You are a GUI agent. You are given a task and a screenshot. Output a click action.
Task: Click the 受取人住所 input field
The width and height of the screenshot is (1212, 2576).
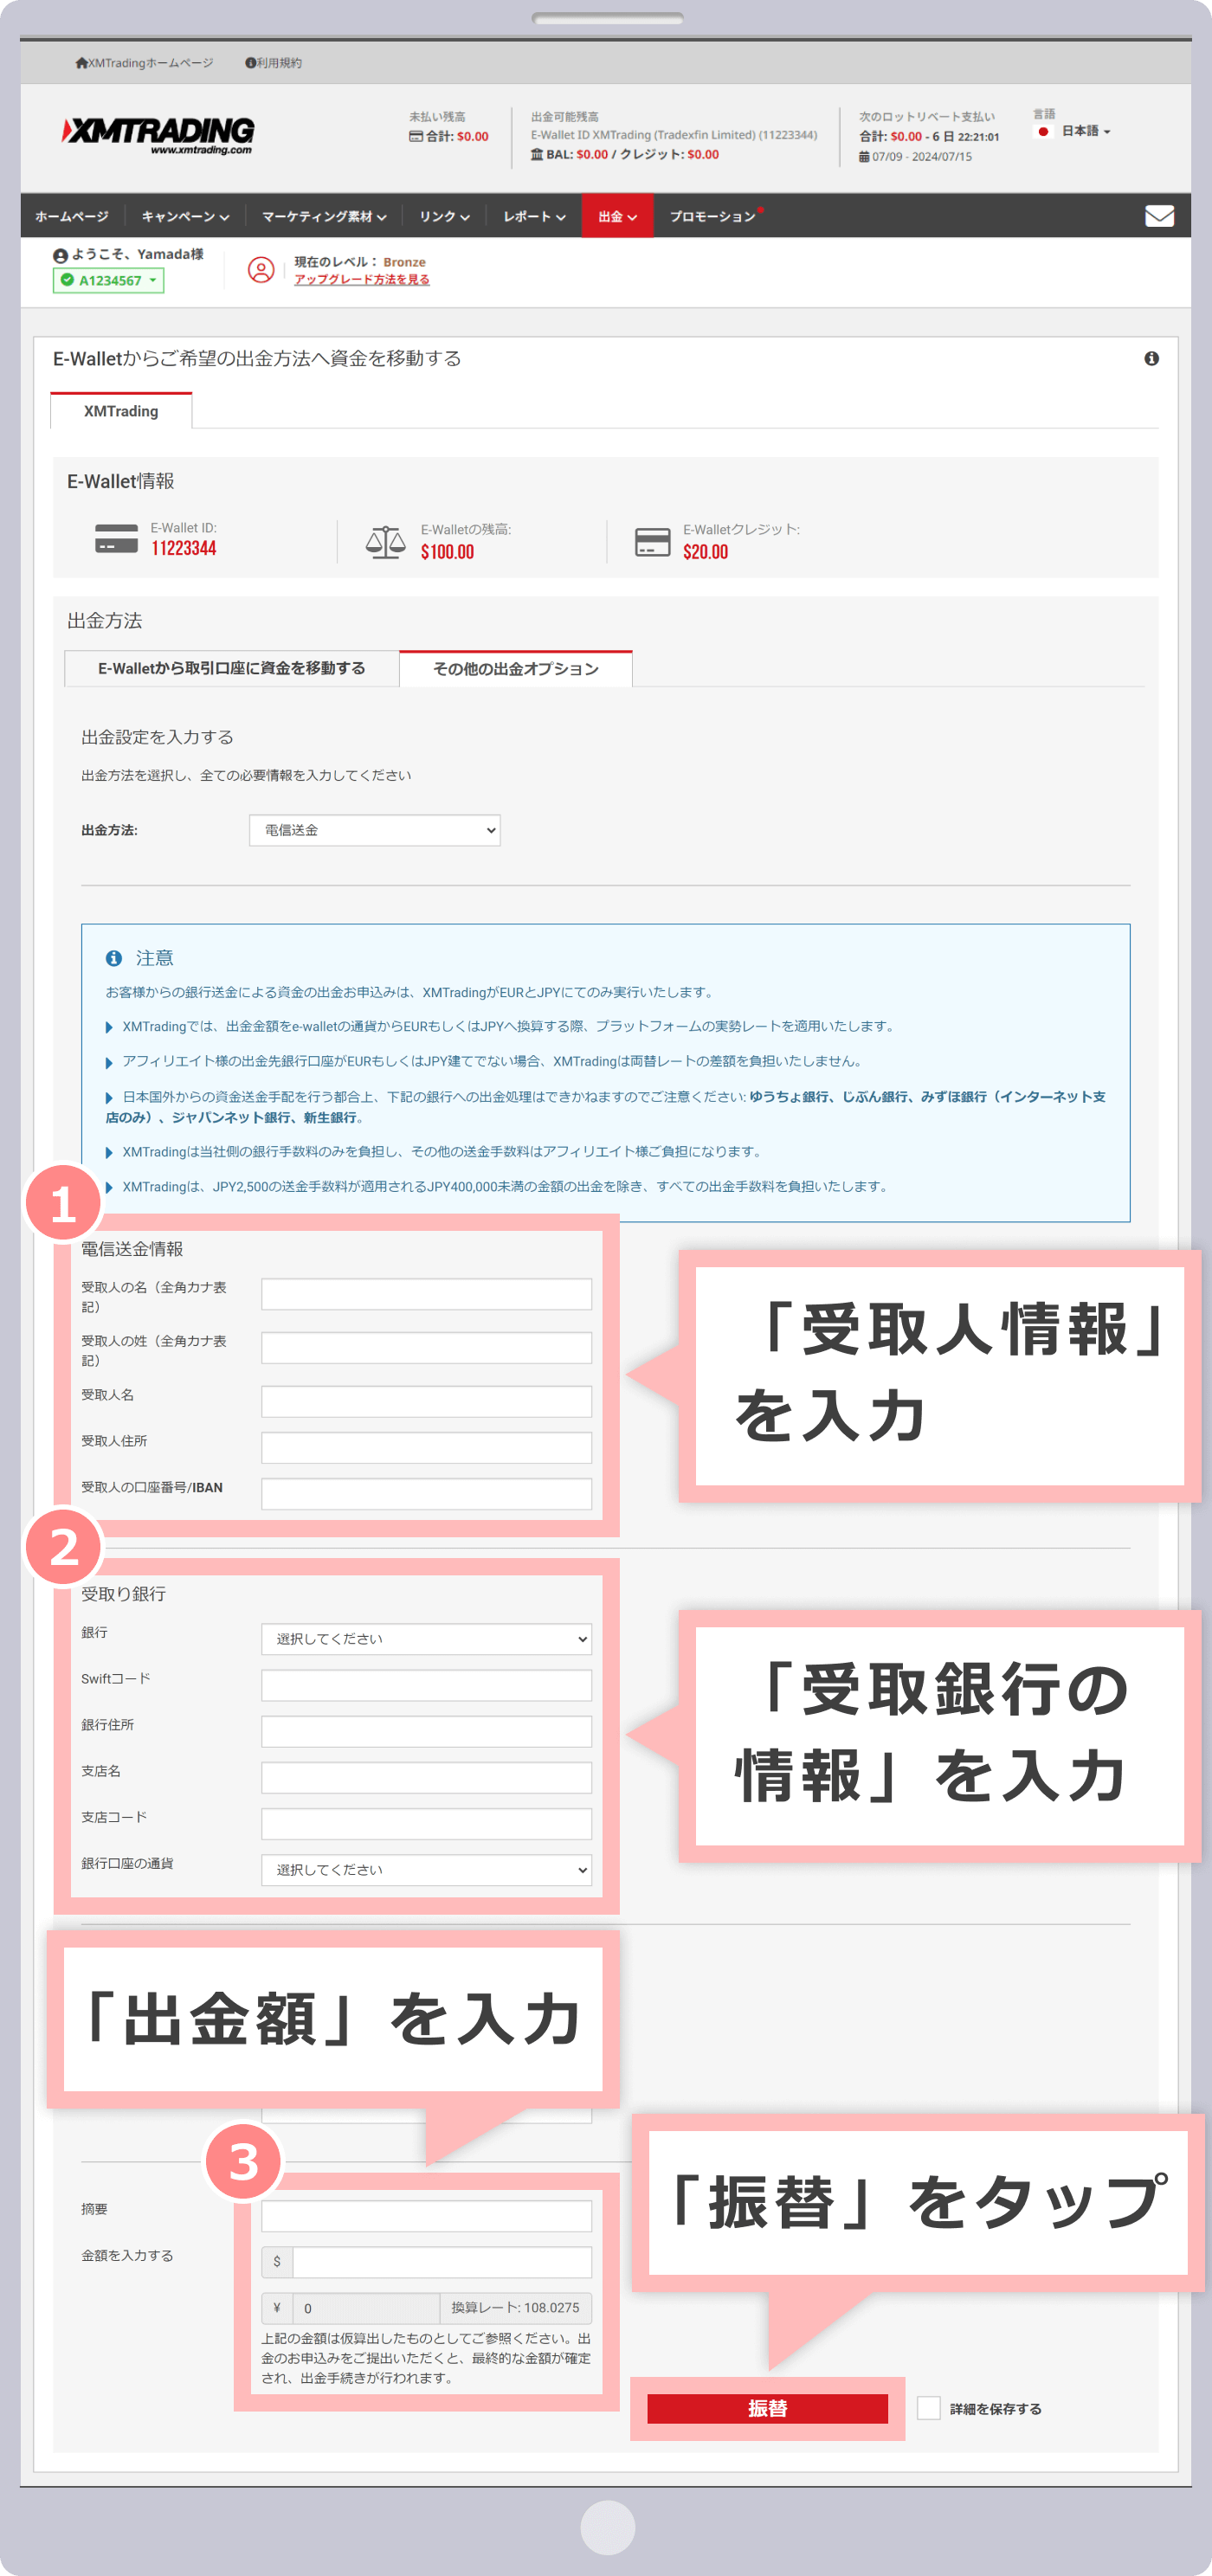click(x=426, y=1448)
